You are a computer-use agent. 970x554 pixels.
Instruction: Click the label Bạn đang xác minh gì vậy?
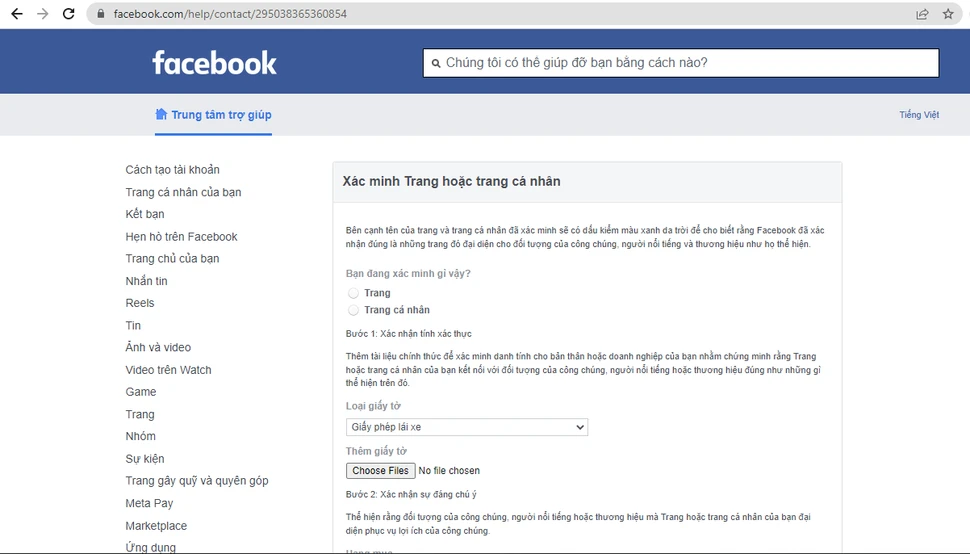pos(408,273)
